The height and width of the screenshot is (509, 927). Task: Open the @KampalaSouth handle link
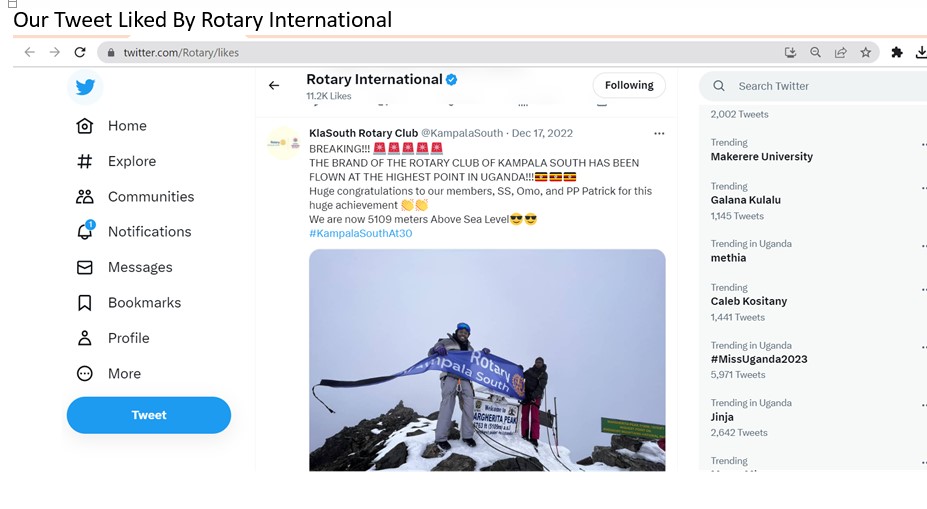coord(462,134)
